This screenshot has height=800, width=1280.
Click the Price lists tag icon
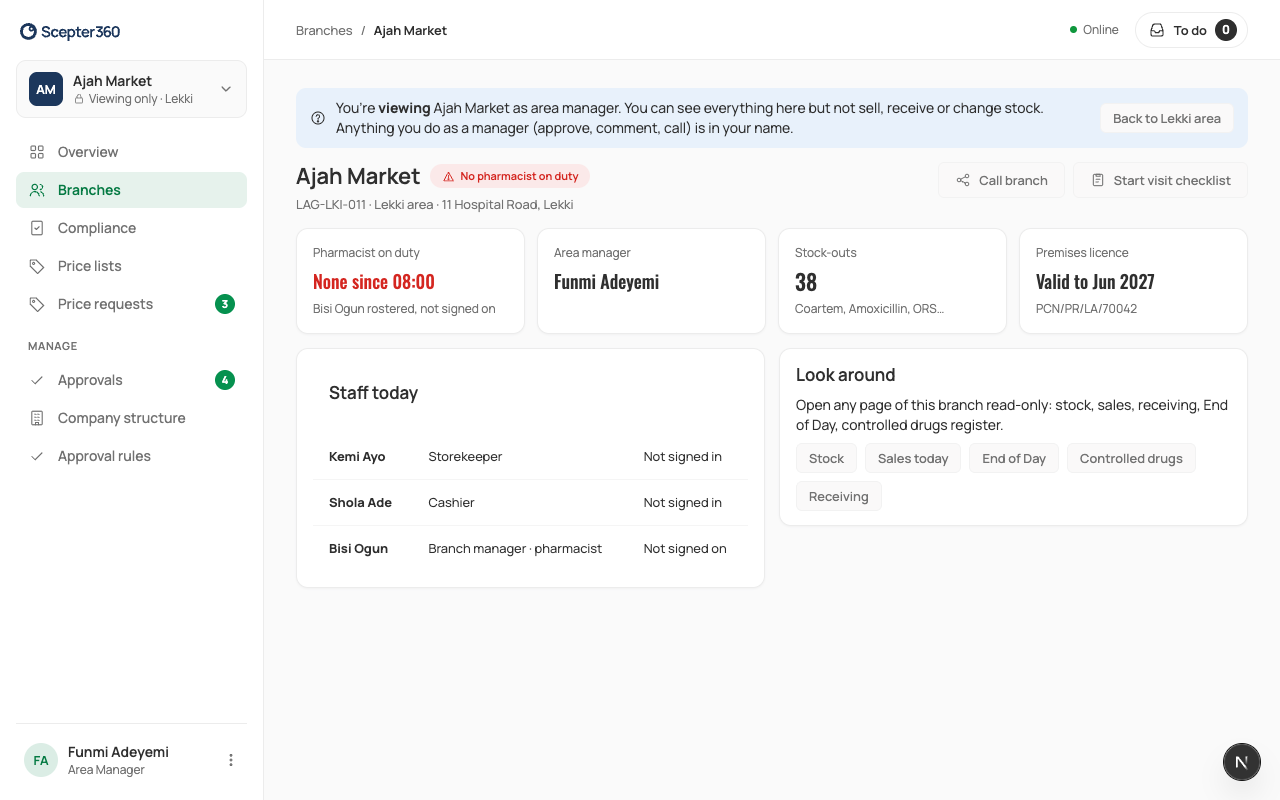(x=37, y=266)
